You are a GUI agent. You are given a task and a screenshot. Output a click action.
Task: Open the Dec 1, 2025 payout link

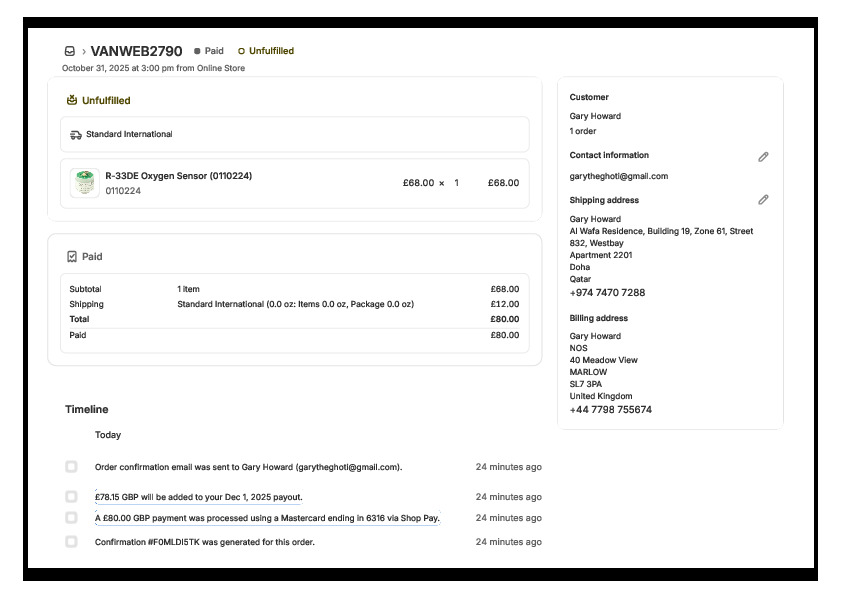[198, 497]
